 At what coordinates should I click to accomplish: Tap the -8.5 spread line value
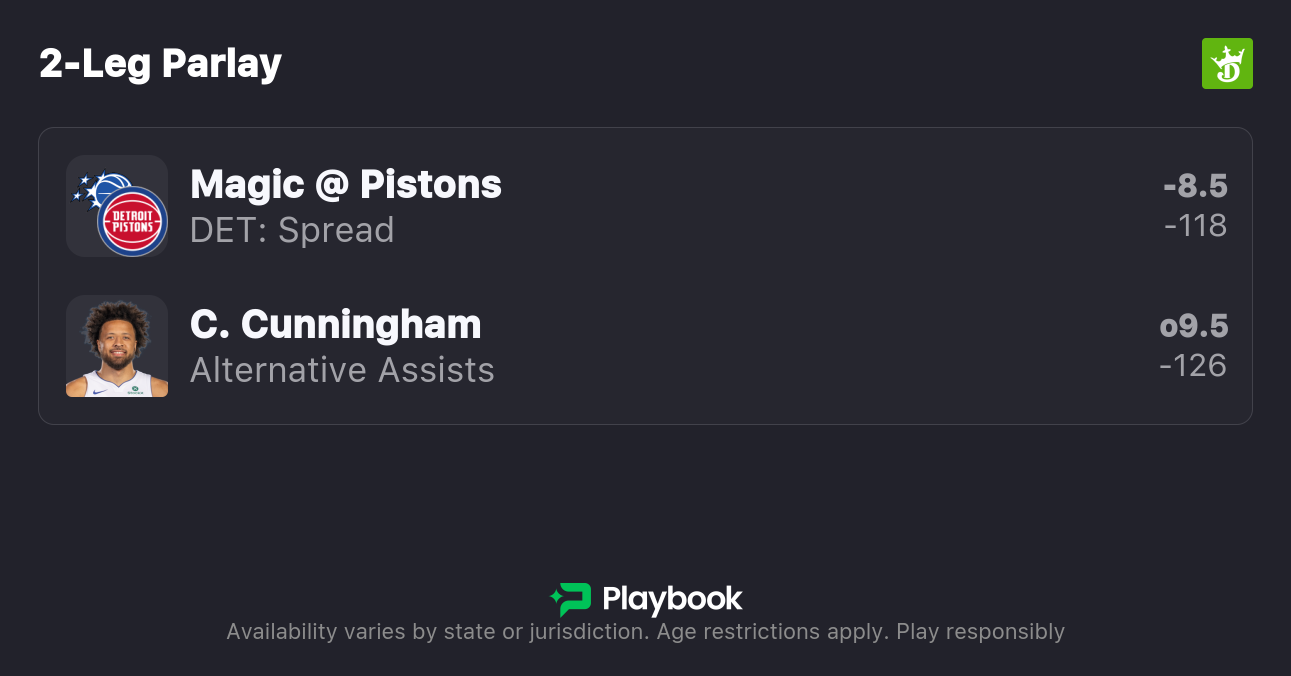click(1195, 186)
